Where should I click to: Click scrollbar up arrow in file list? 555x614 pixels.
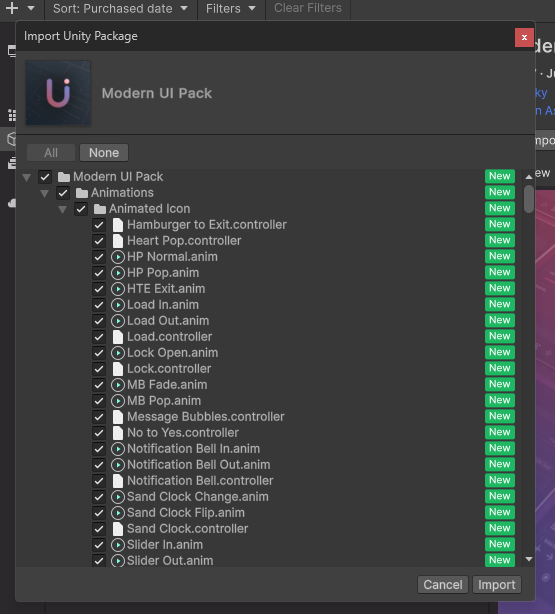point(529,177)
